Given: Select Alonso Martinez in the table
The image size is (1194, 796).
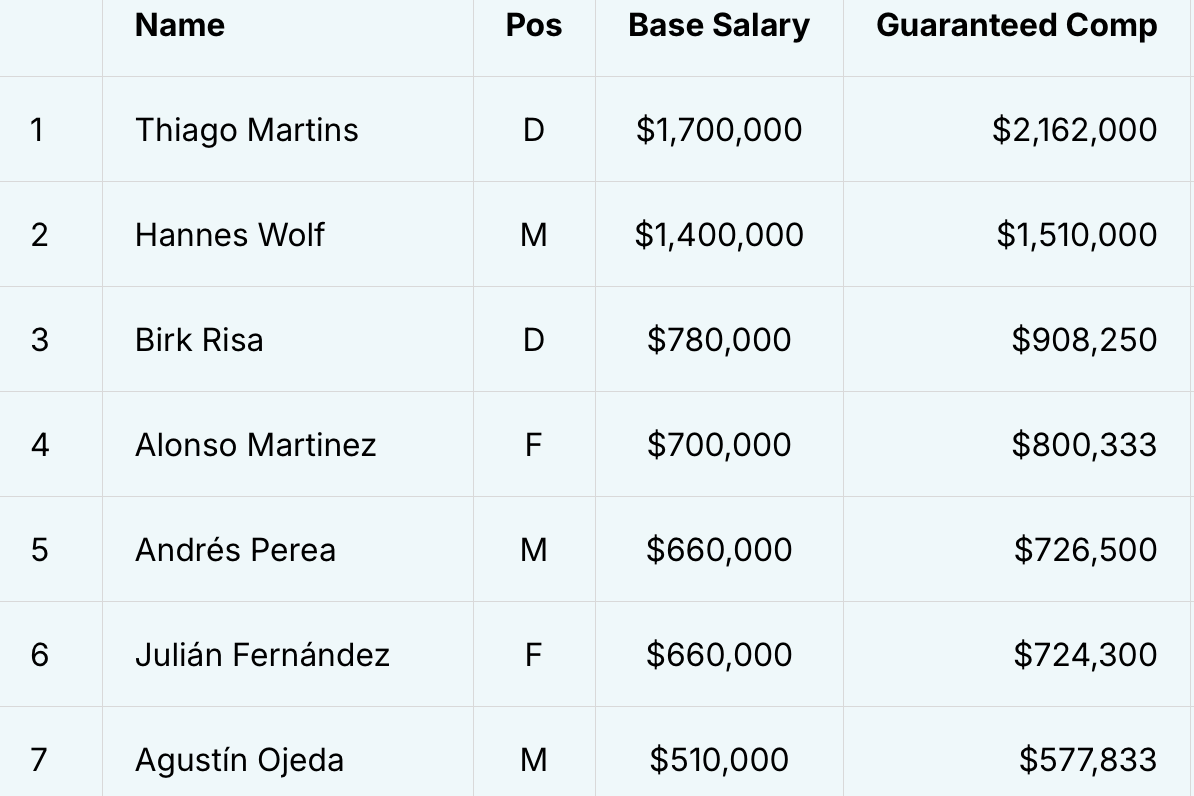Looking at the screenshot, I should [256, 445].
